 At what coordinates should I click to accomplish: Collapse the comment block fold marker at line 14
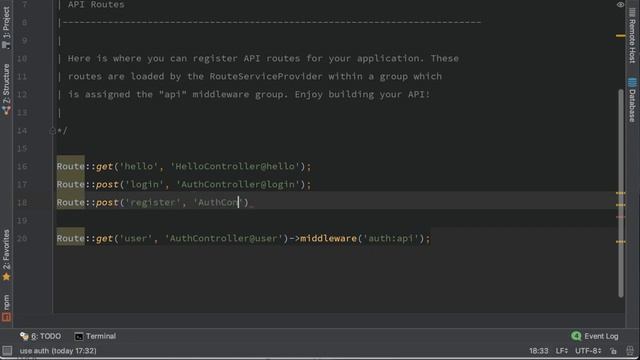(x=52, y=131)
